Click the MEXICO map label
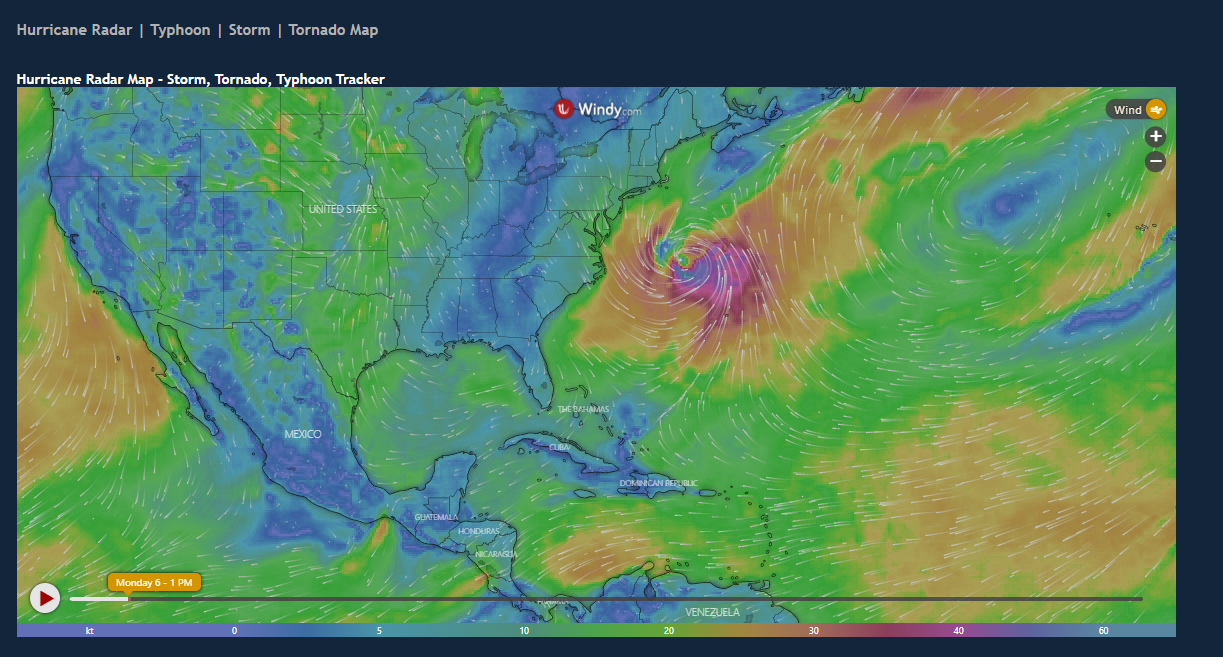The image size is (1223, 657). (303, 434)
